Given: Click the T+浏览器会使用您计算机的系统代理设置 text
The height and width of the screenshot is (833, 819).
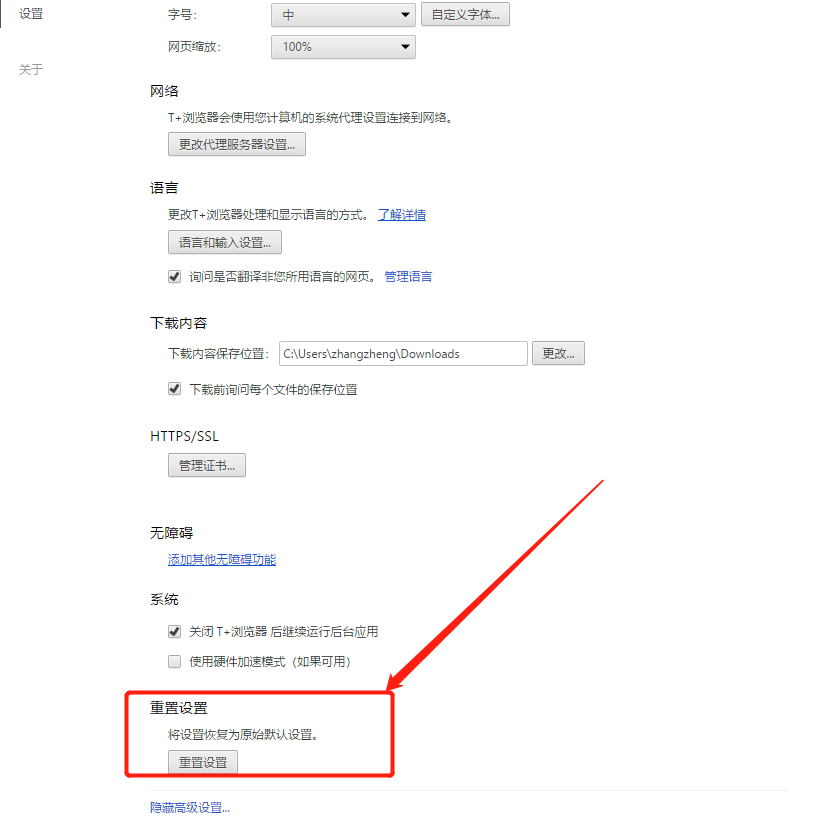Looking at the screenshot, I should [310, 117].
